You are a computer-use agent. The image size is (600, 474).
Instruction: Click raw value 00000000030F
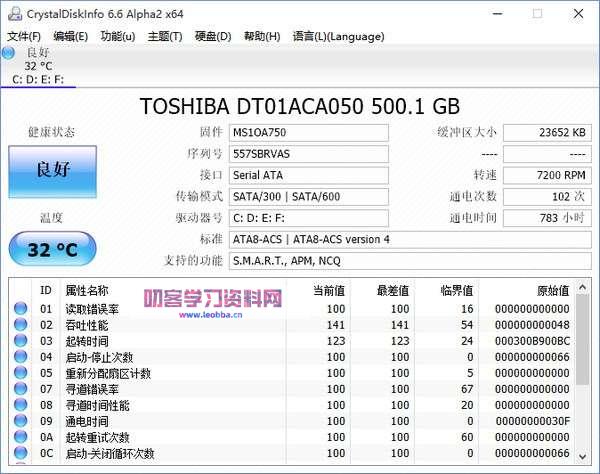click(532, 421)
